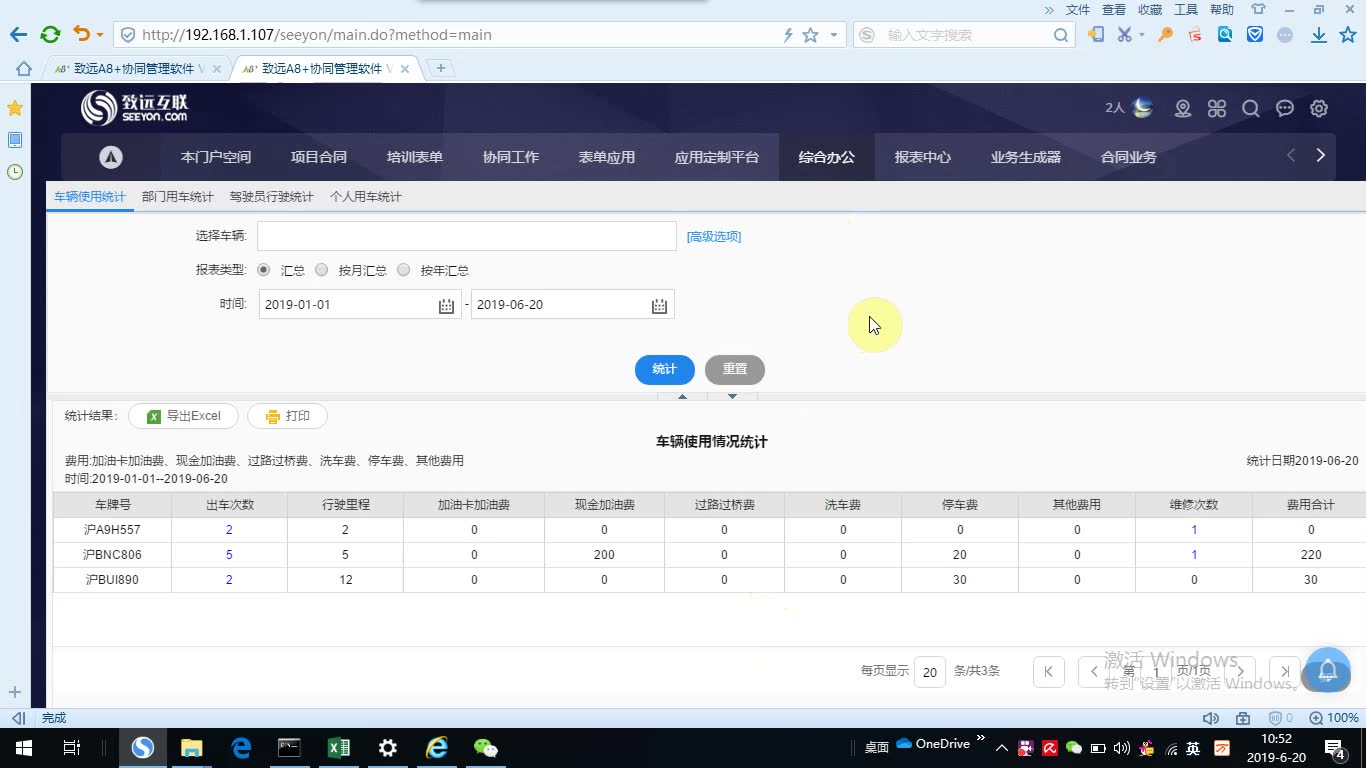
Task: Reload the page with green refresh icon
Action: [50, 35]
